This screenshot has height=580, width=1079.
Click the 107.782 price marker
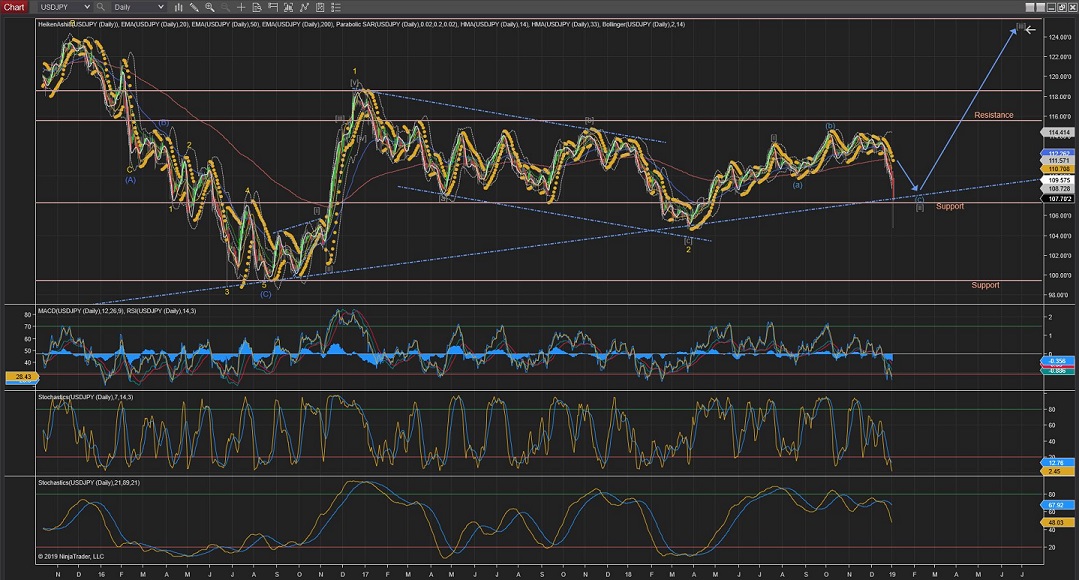point(1059,199)
